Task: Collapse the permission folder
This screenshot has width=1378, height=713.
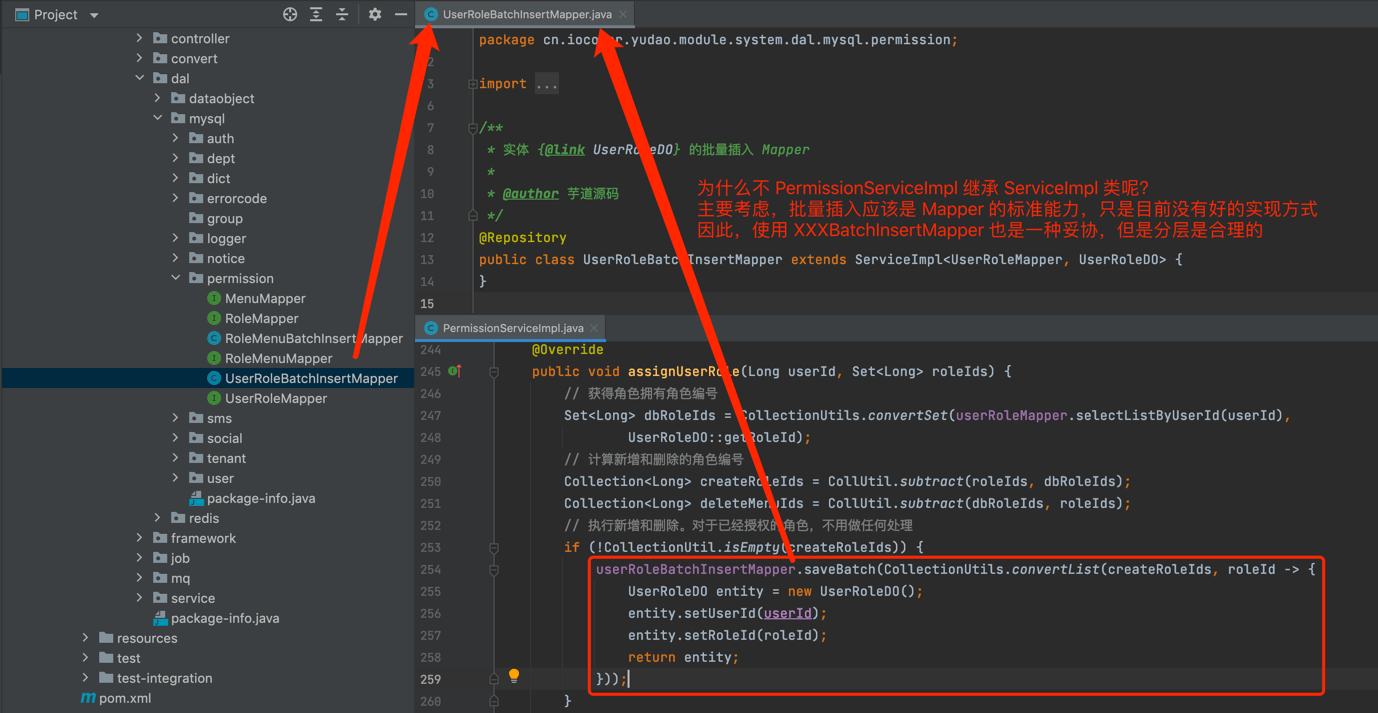Action: click(x=176, y=278)
